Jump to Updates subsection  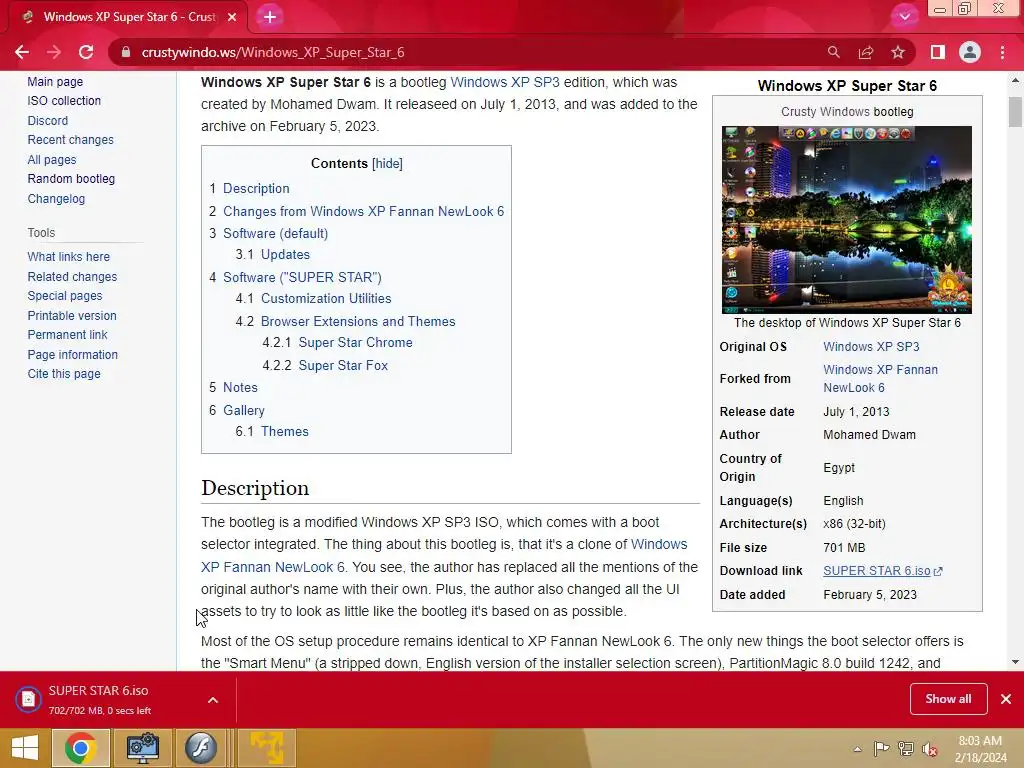pos(285,255)
